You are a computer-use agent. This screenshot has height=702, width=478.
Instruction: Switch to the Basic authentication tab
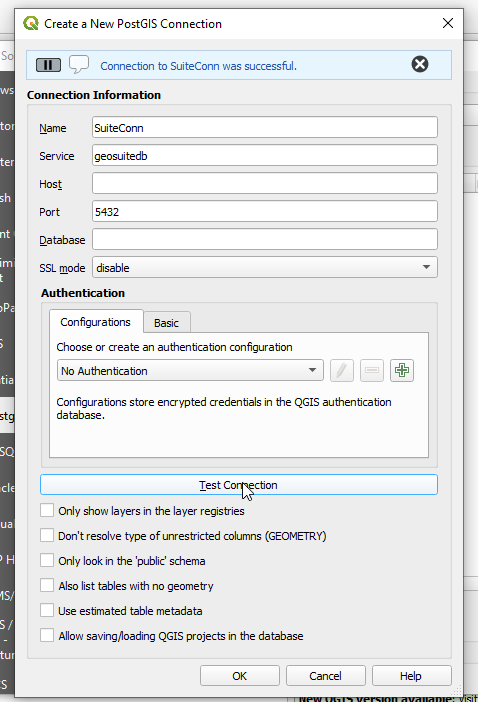(166, 323)
